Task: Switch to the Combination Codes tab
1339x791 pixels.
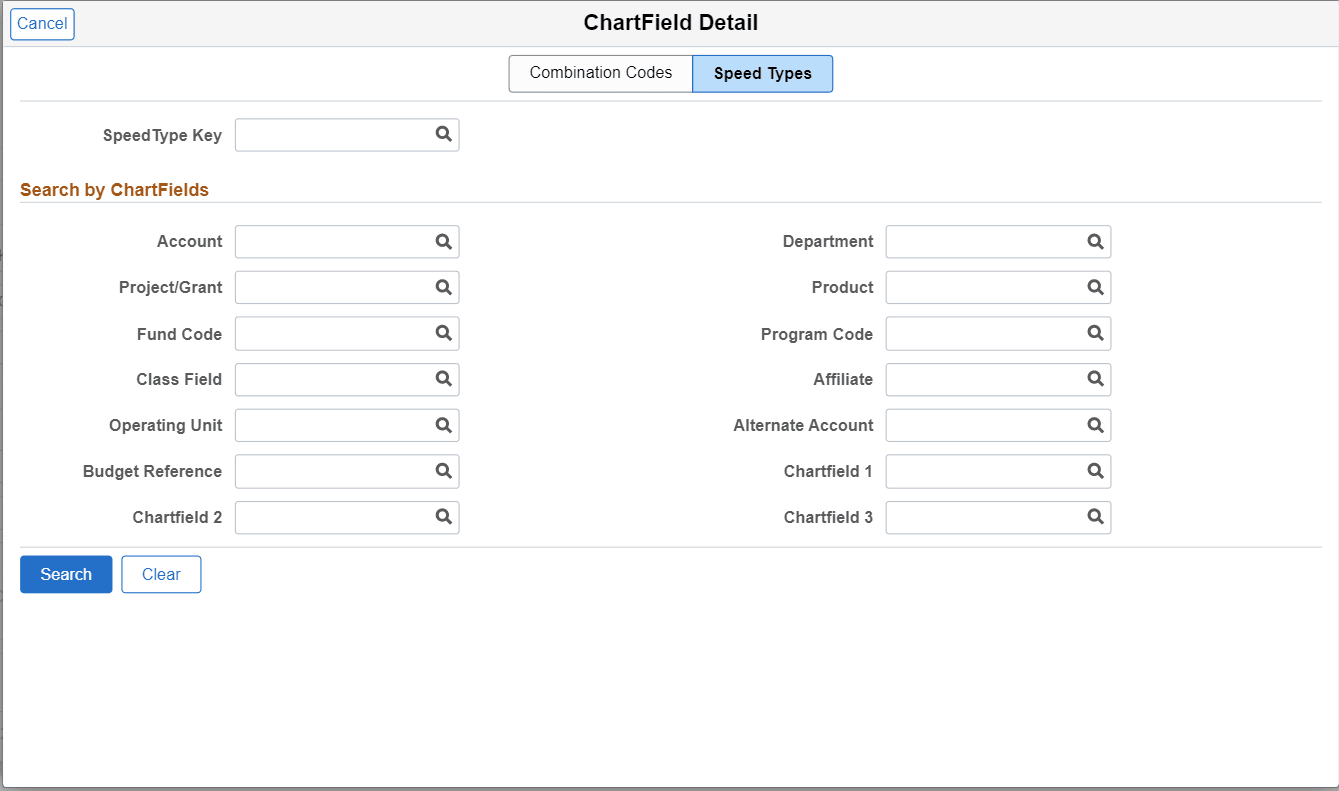Action: coord(600,73)
